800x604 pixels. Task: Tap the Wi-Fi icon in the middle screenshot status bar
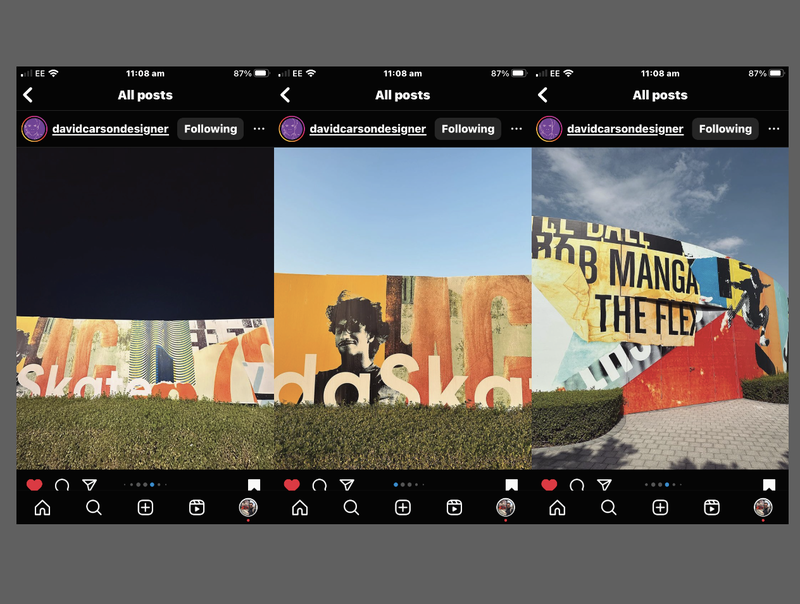pyautogui.click(x=311, y=73)
